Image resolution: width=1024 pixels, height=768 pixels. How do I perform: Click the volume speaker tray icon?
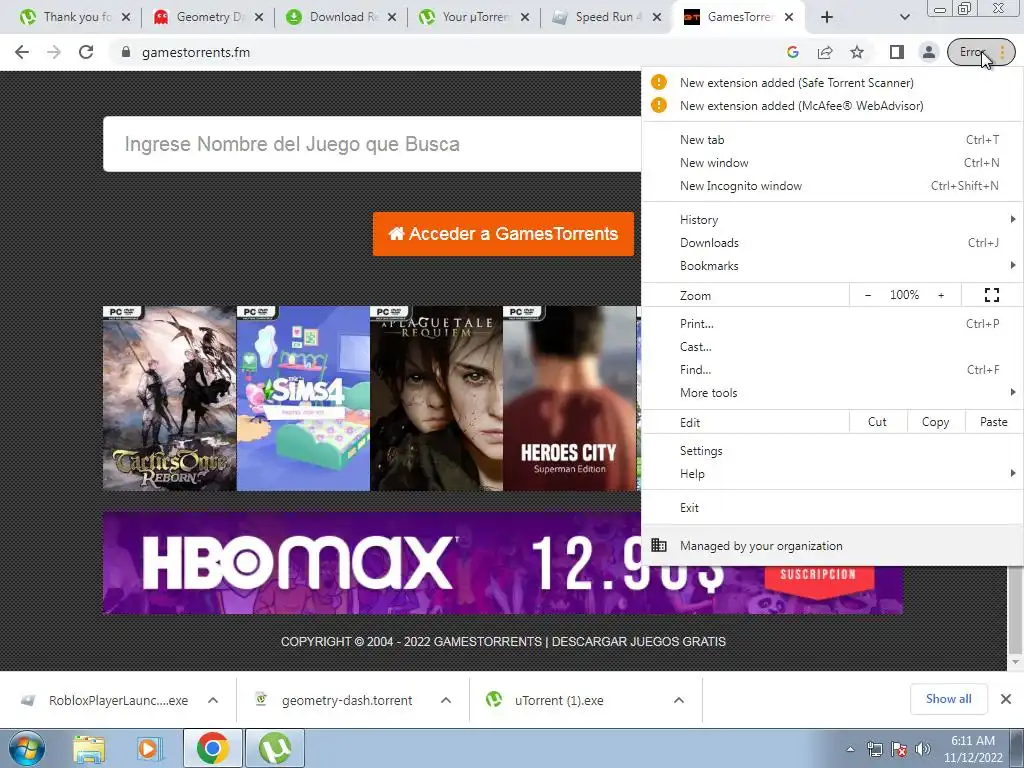pyautogui.click(x=922, y=749)
